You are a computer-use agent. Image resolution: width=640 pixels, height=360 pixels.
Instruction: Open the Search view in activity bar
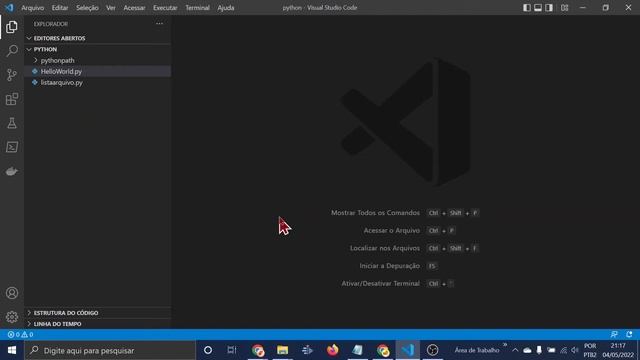[12, 51]
